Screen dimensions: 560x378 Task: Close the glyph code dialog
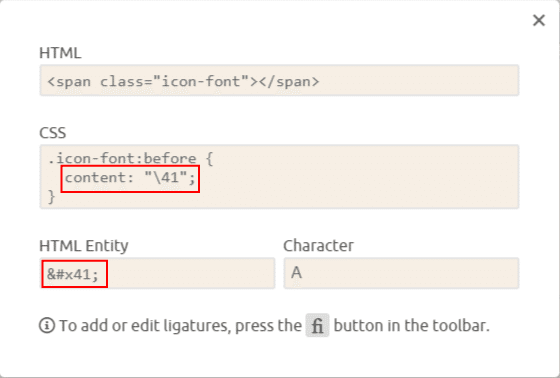[x=539, y=20]
